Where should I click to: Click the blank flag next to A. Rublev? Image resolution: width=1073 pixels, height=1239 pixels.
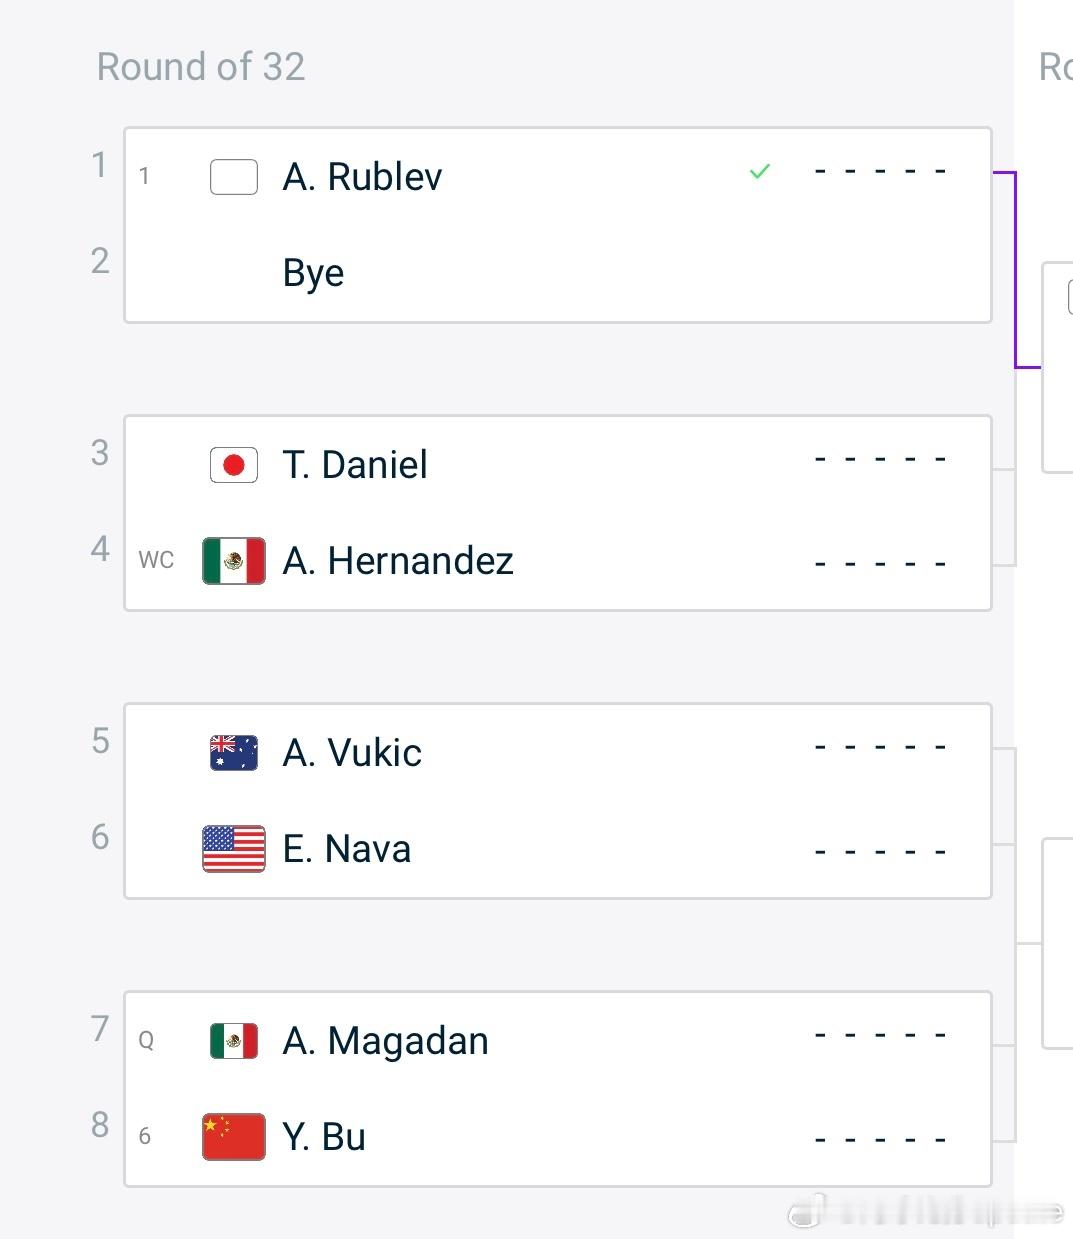click(x=234, y=177)
